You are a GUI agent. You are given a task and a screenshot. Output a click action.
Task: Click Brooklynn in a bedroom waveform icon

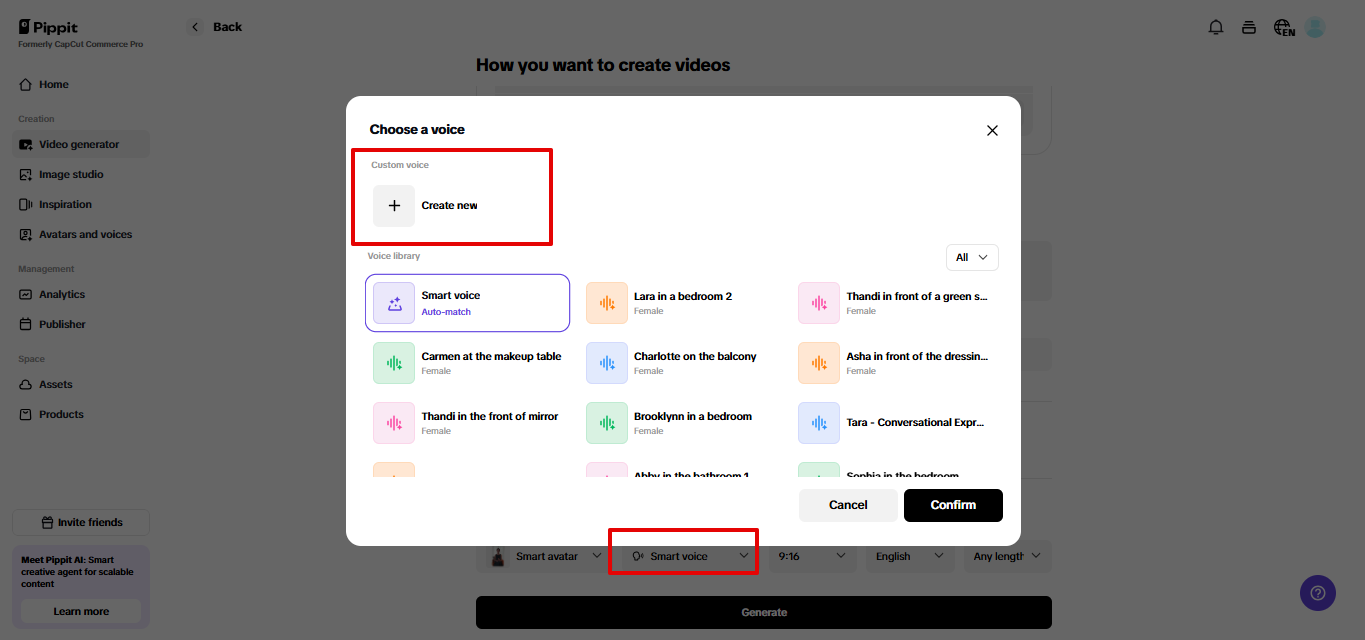point(607,423)
